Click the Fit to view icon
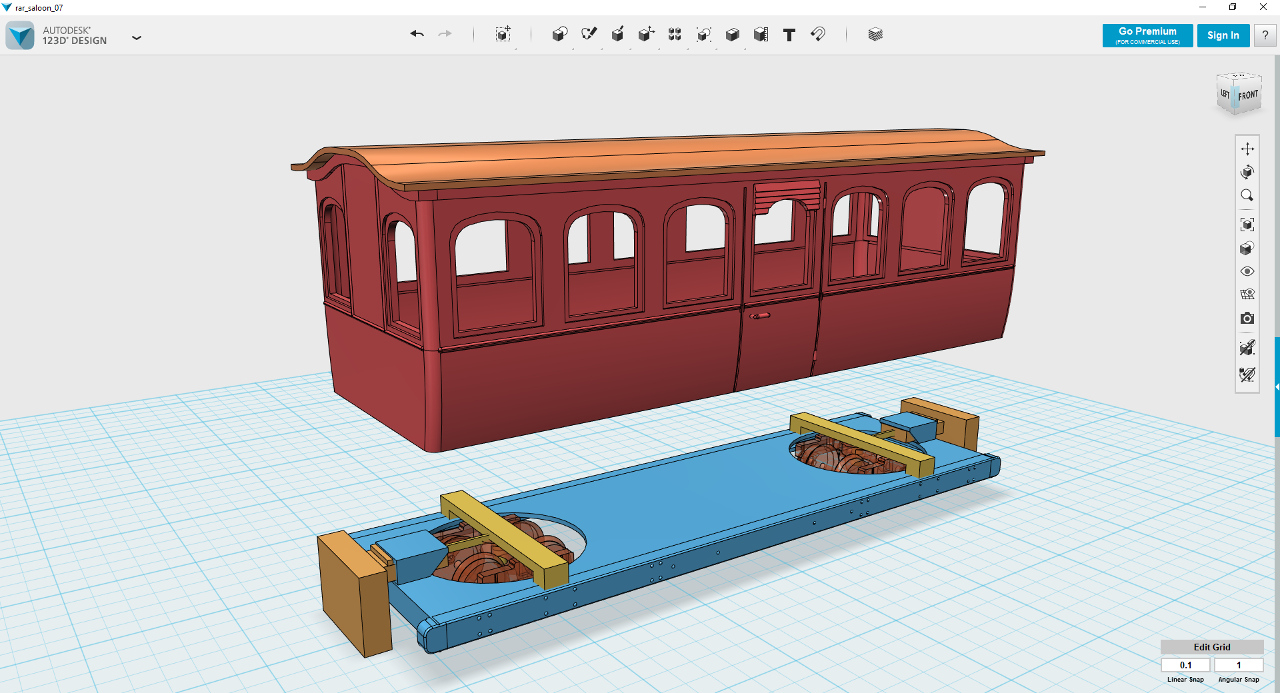This screenshot has height=693, width=1280. 1247,224
